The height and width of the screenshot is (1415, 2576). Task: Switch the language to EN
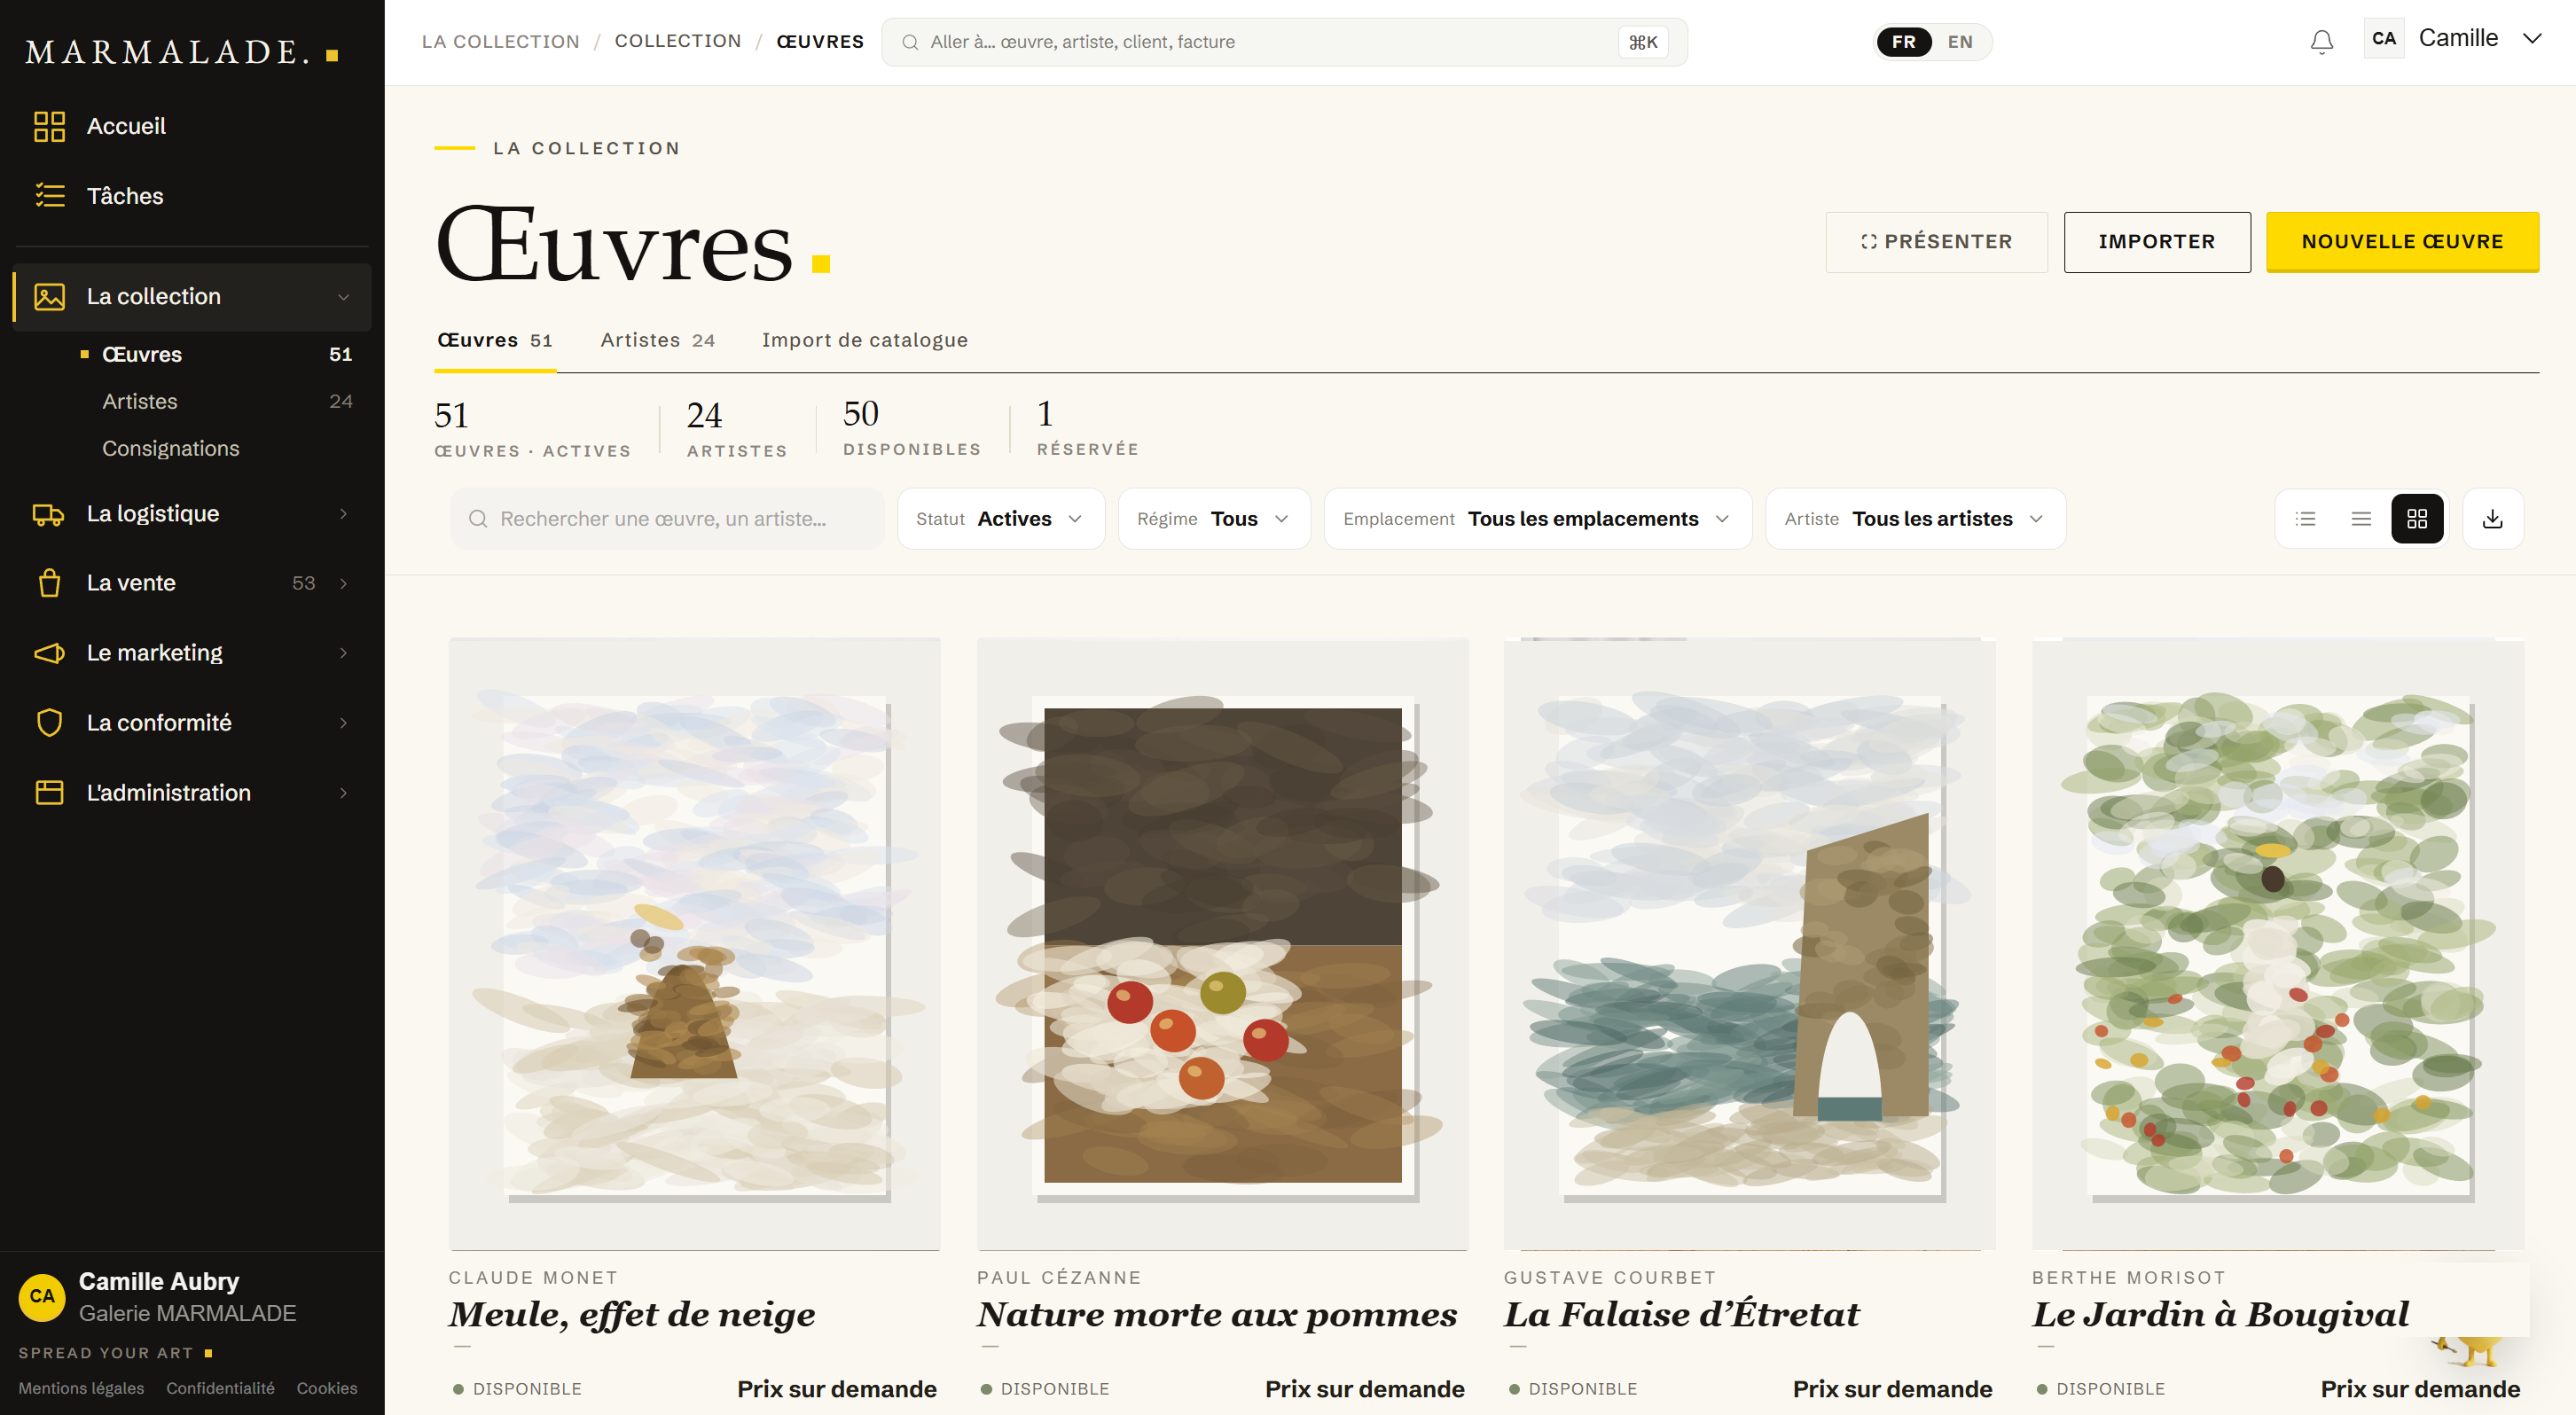tap(1960, 42)
